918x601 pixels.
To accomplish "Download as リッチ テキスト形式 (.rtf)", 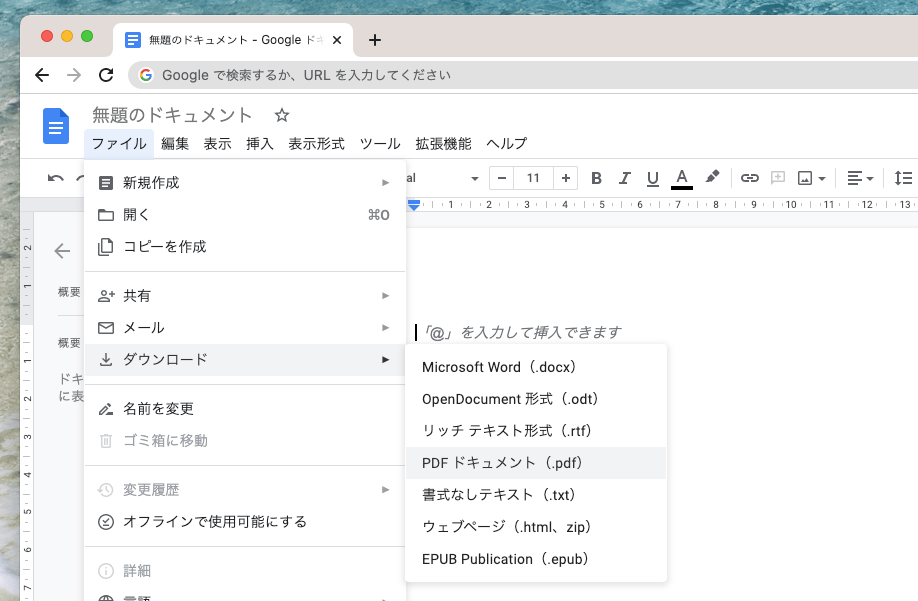I will pyautogui.click(x=536, y=431).
